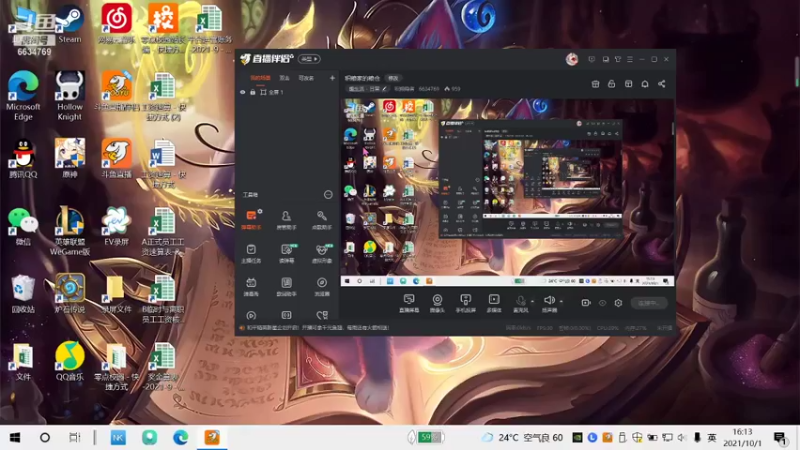Screen dimensions: 800x450
Task: Toggle the record camcorder icon in bottom bar
Action: (x=586, y=303)
